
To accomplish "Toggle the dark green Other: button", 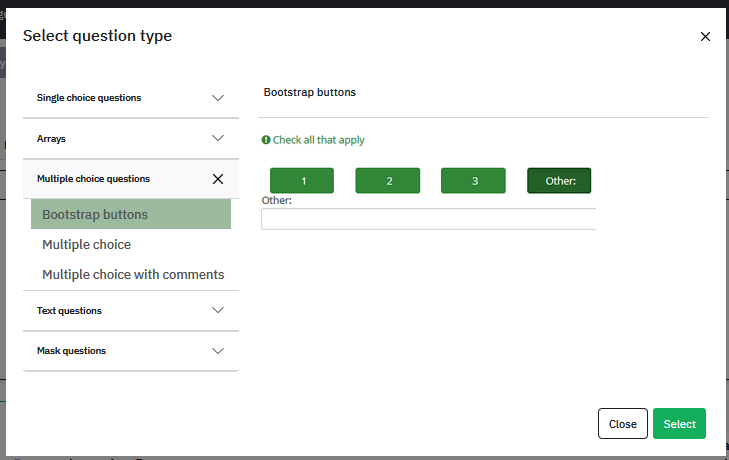I will (559, 180).
